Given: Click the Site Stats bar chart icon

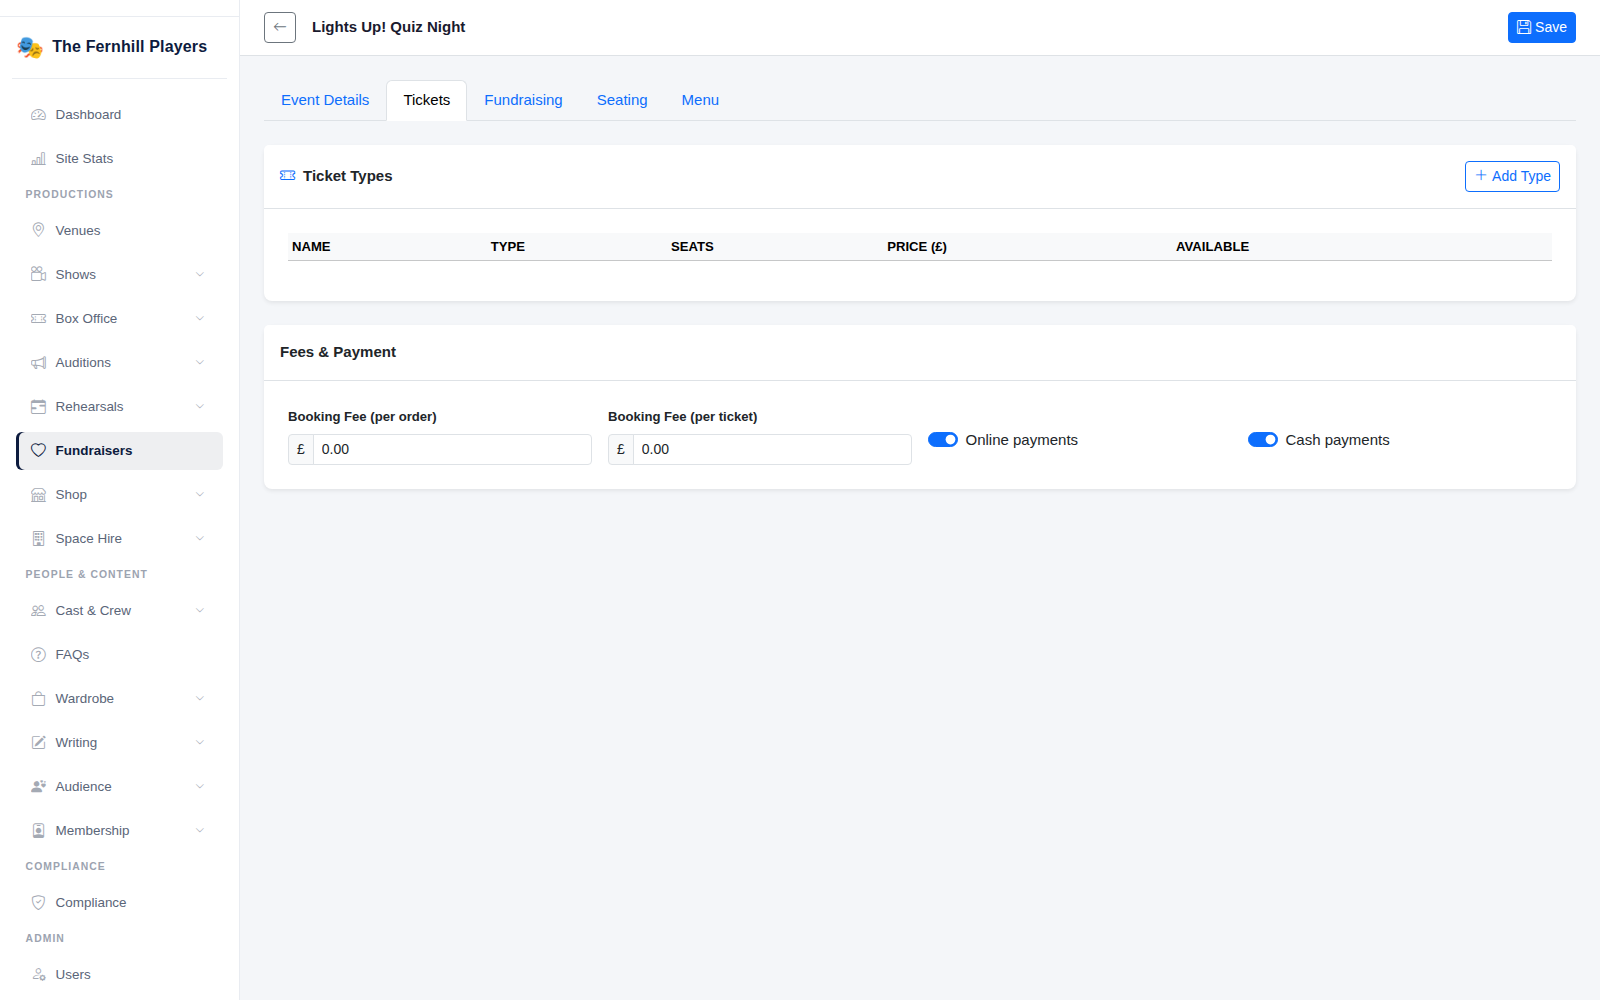Looking at the screenshot, I should (x=39, y=159).
